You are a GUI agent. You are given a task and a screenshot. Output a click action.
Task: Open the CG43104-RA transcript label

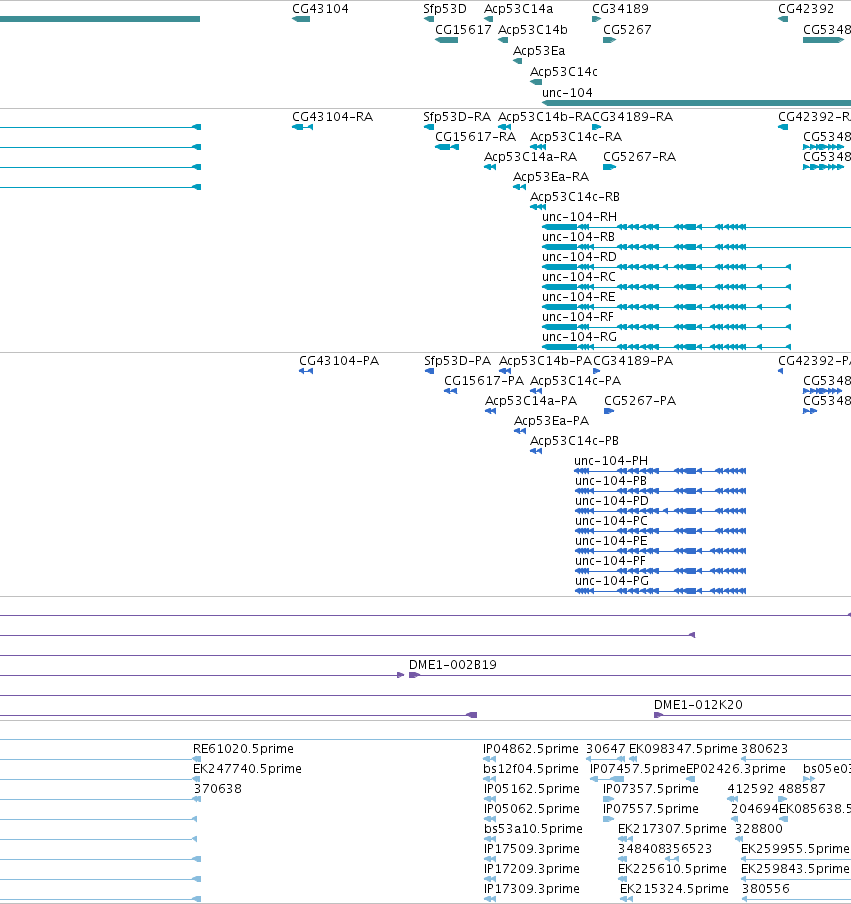point(333,116)
